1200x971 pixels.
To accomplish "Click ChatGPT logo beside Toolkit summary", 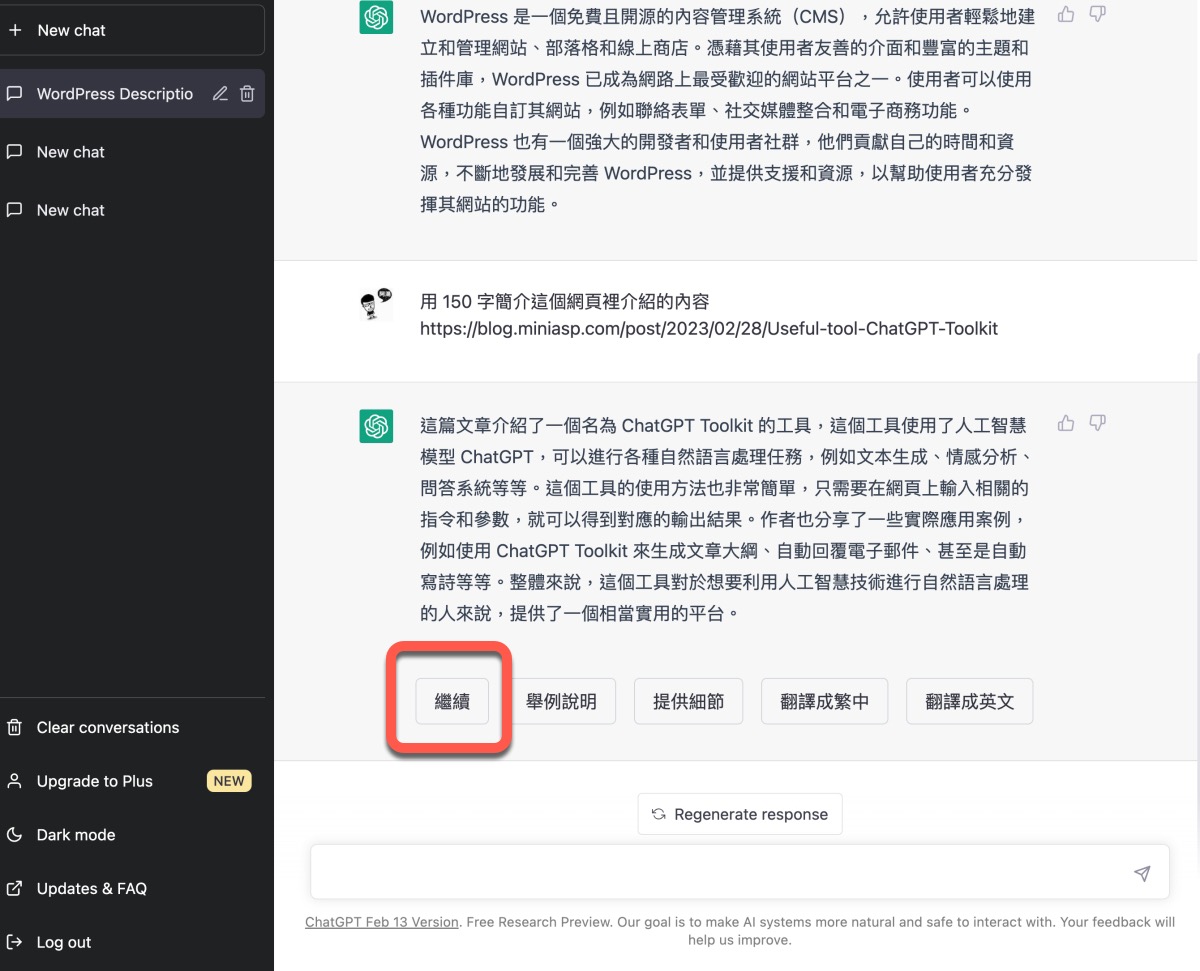I will tap(376, 426).
